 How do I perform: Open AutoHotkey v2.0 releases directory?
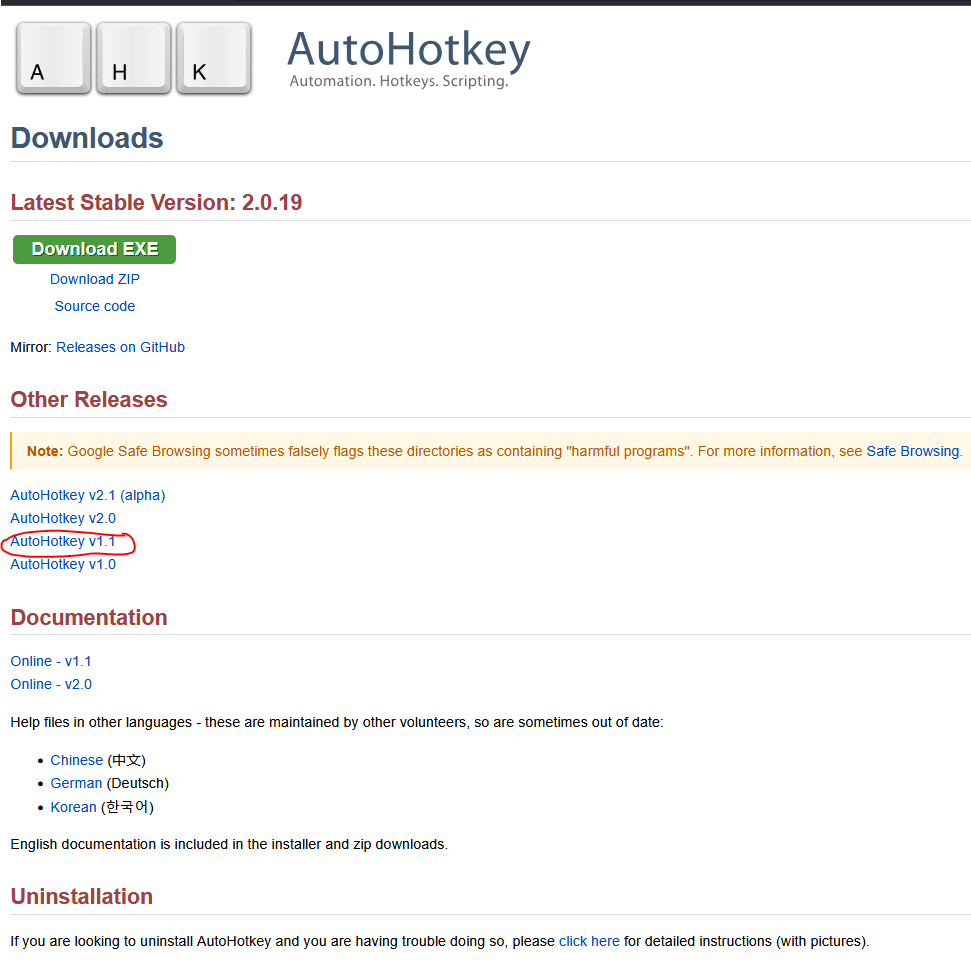click(x=63, y=518)
